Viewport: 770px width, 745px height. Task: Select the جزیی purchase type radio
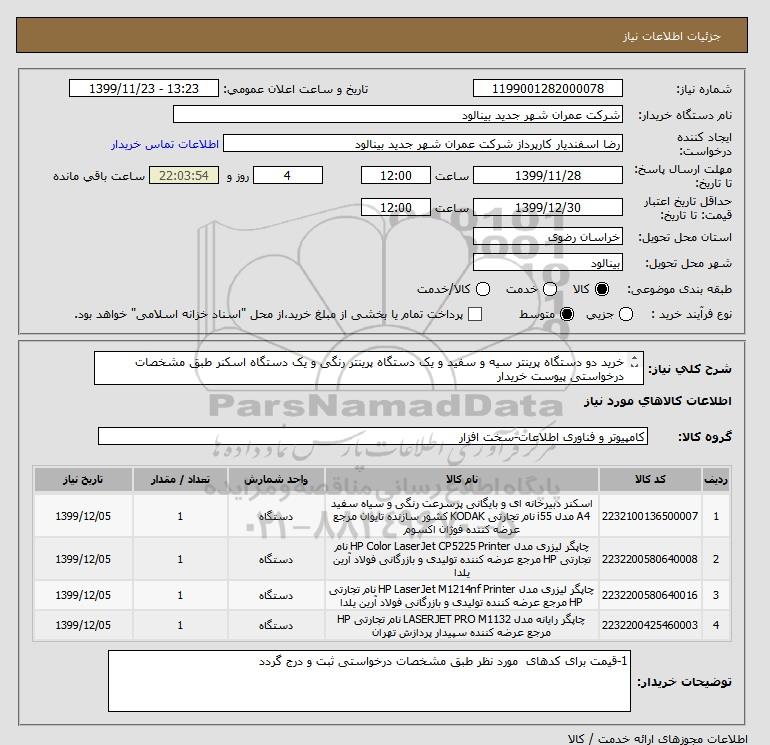[x=626, y=314]
